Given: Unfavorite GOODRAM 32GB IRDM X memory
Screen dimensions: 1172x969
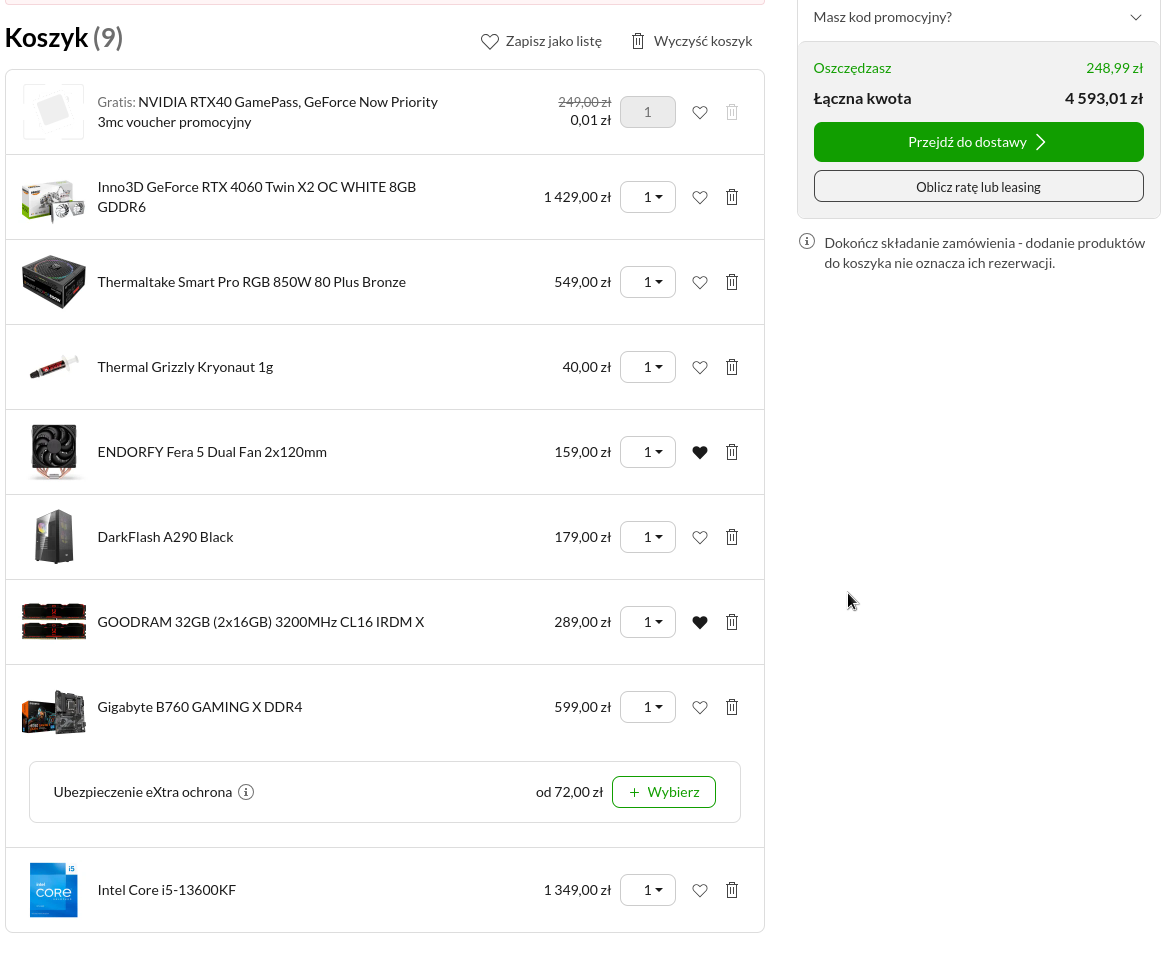Looking at the screenshot, I should (x=700, y=622).
